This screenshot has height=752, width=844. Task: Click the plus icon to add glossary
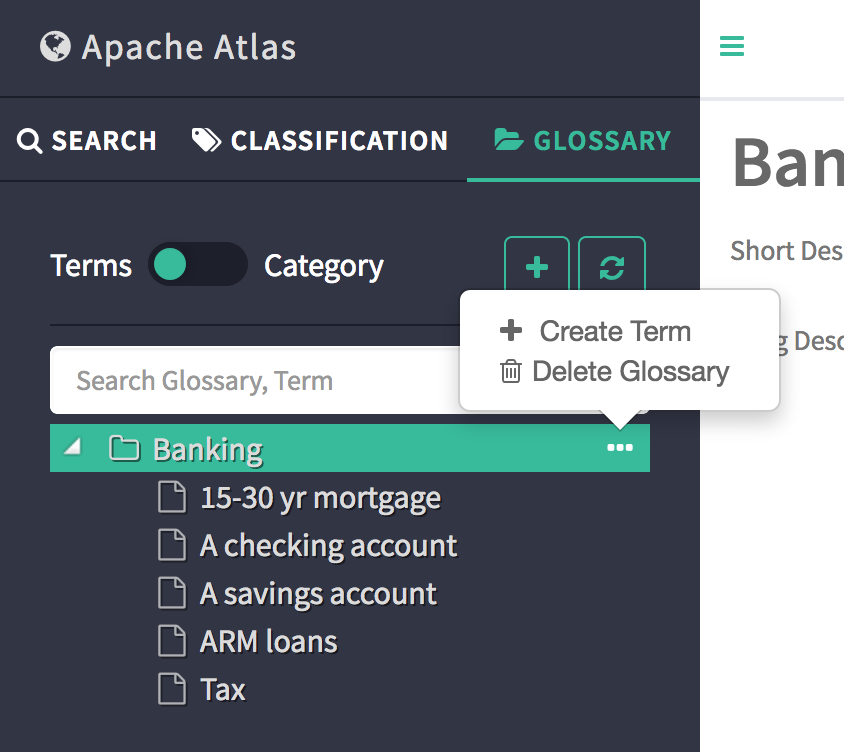(x=537, y=268)
